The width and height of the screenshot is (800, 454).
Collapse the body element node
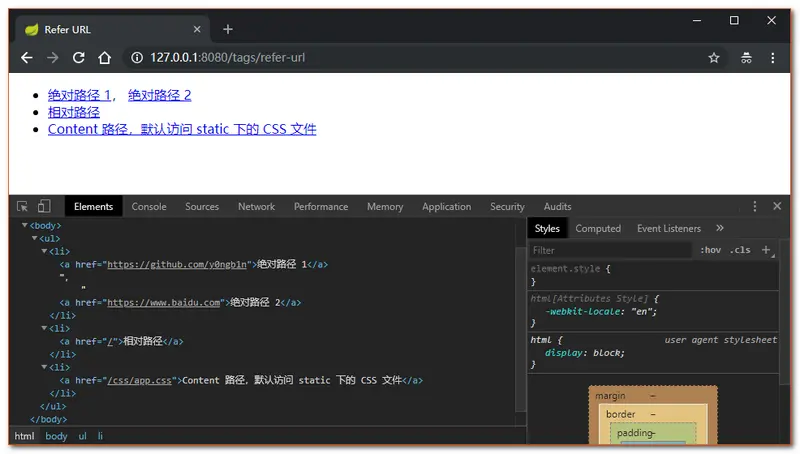pos(26,226)
